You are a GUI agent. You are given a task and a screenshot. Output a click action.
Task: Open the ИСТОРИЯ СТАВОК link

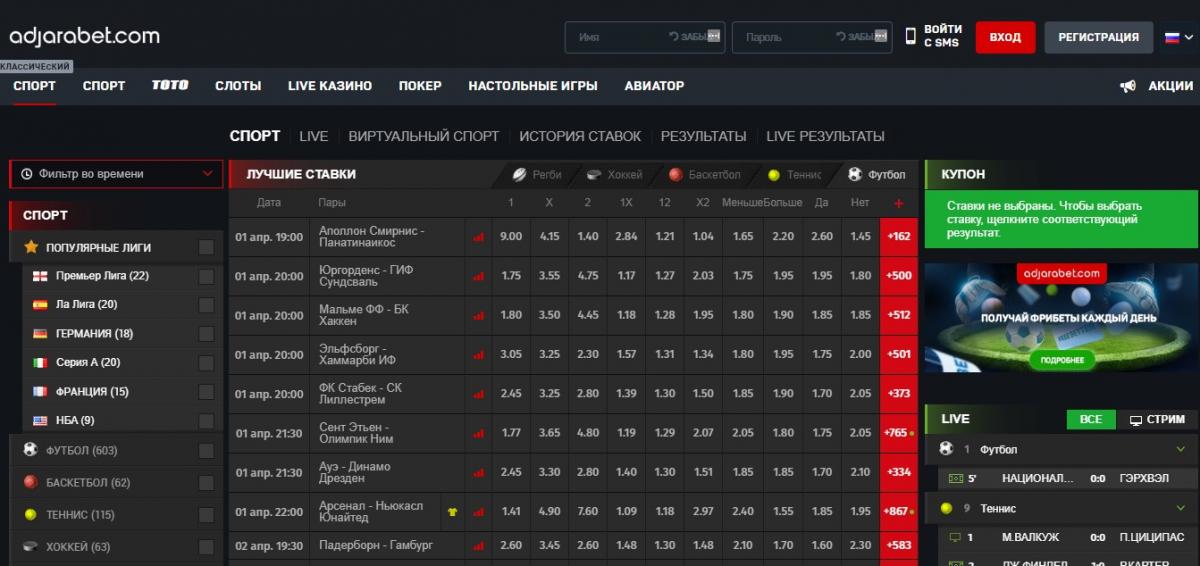[x=580, y=136]
